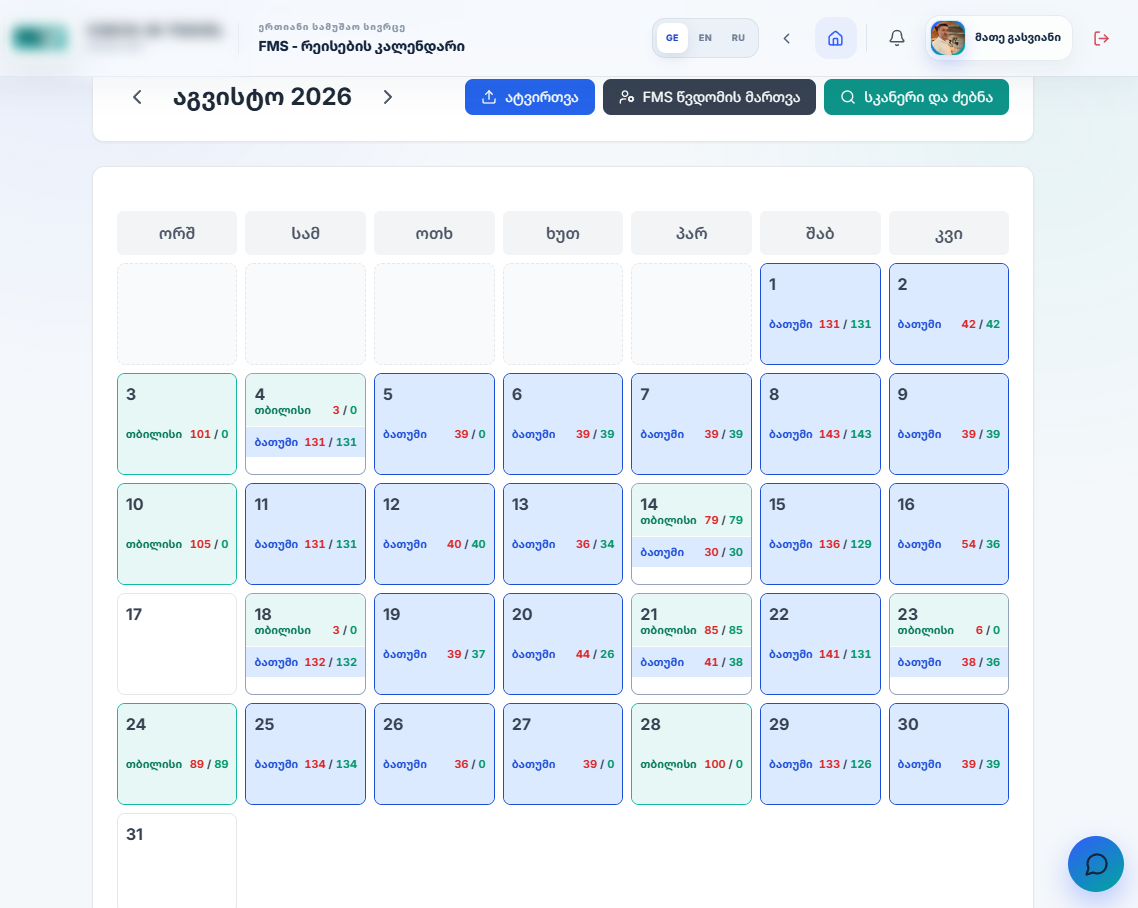Open August 16 day cell

[x=949, y=534]
